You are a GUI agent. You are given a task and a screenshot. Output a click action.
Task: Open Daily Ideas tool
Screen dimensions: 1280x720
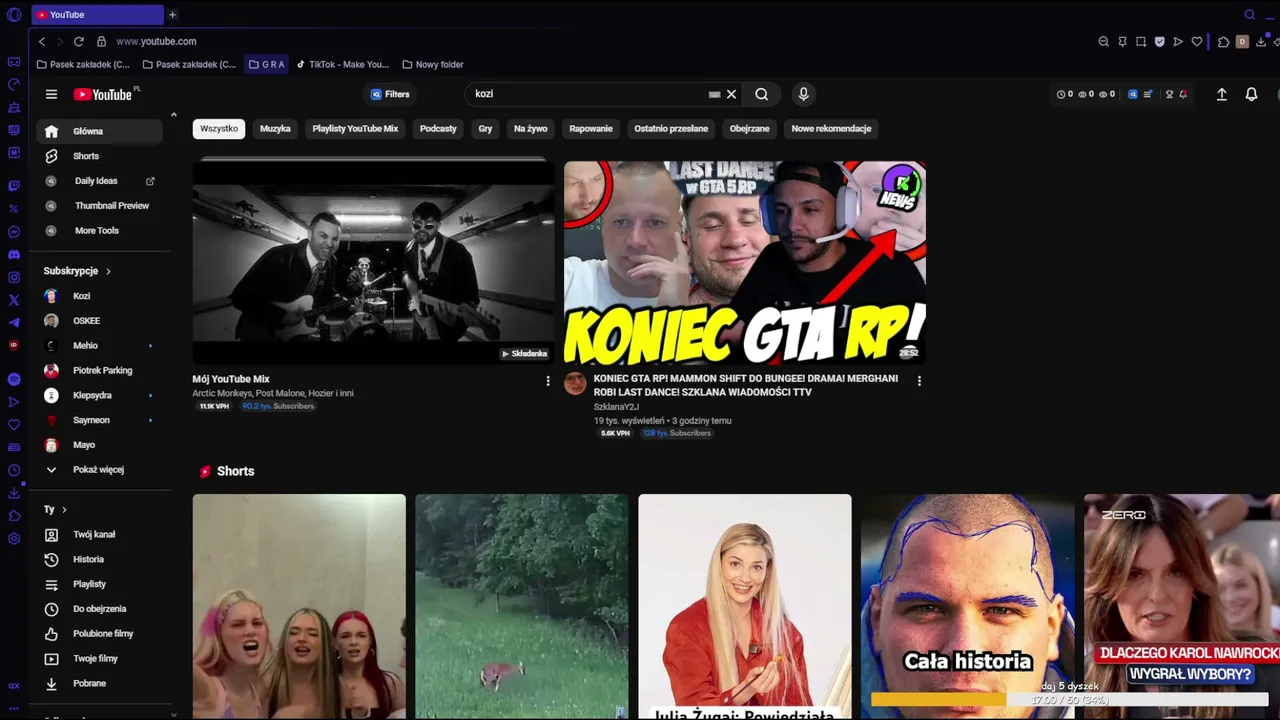click(98, 181)
